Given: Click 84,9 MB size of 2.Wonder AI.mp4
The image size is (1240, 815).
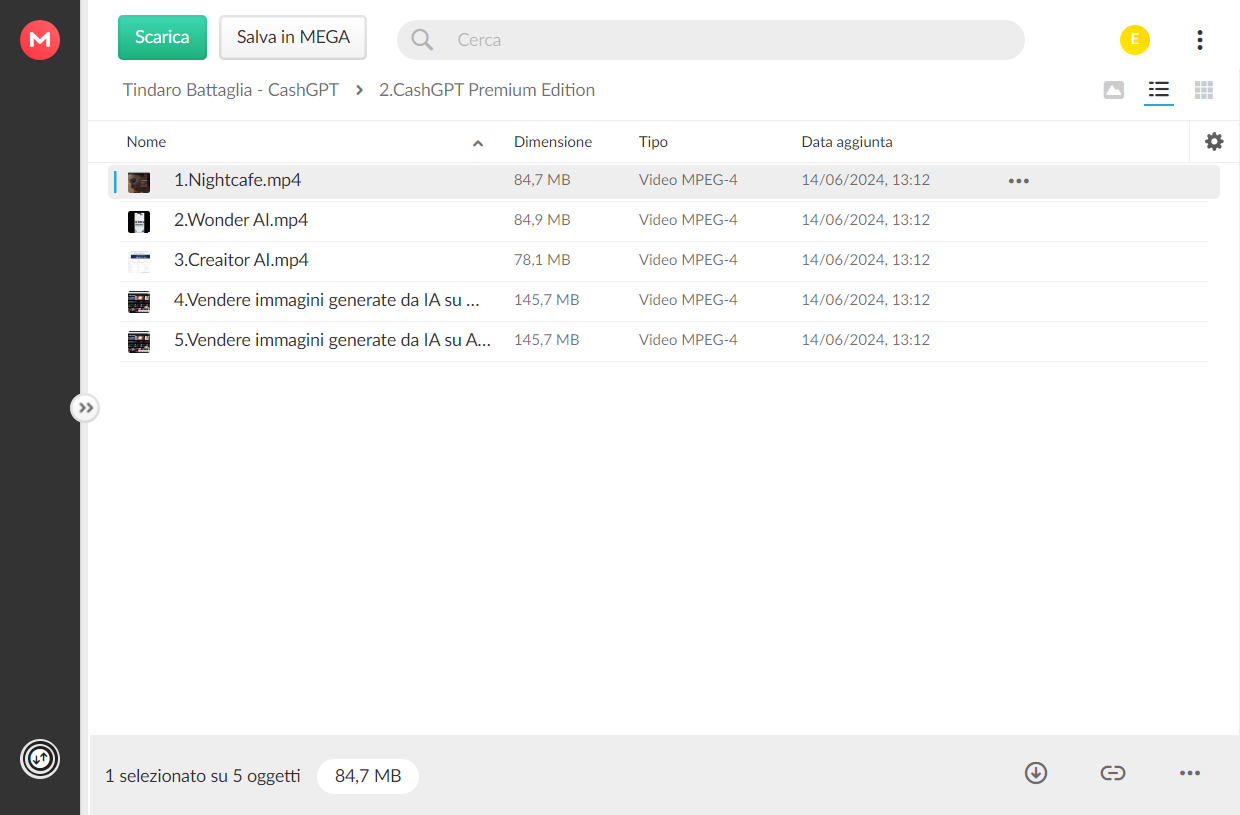Looking at the screenshot, I should pyautogui.click(x=542, y=220).
